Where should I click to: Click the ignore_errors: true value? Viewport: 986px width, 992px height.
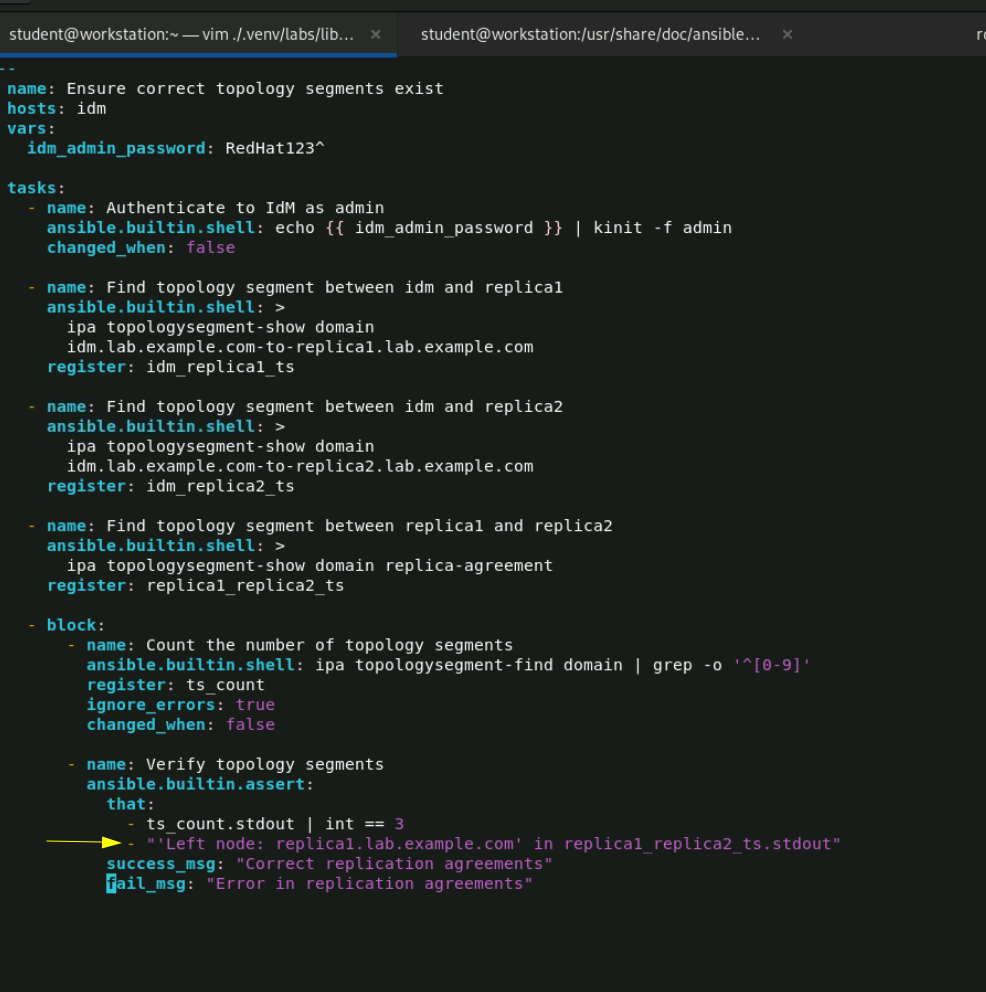click(255, 705)
